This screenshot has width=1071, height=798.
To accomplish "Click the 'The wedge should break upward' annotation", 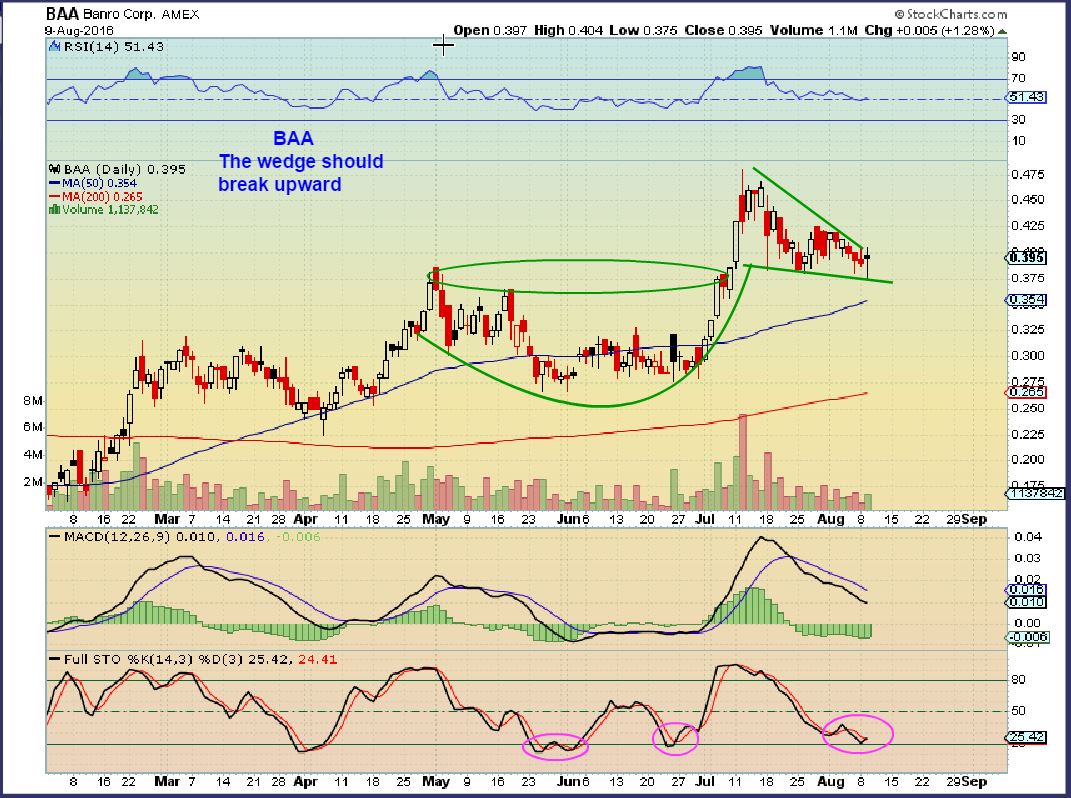I will (300, 173).
